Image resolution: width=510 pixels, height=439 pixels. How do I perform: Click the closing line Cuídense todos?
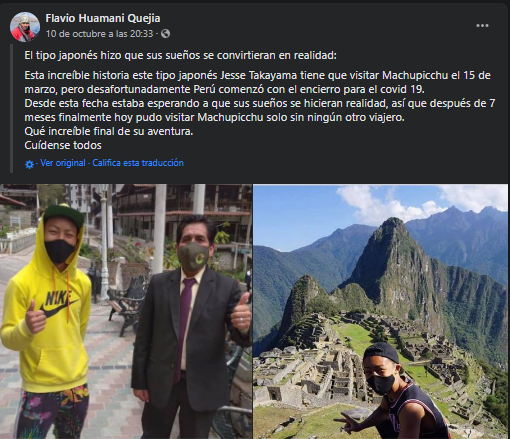click(63, 145)
